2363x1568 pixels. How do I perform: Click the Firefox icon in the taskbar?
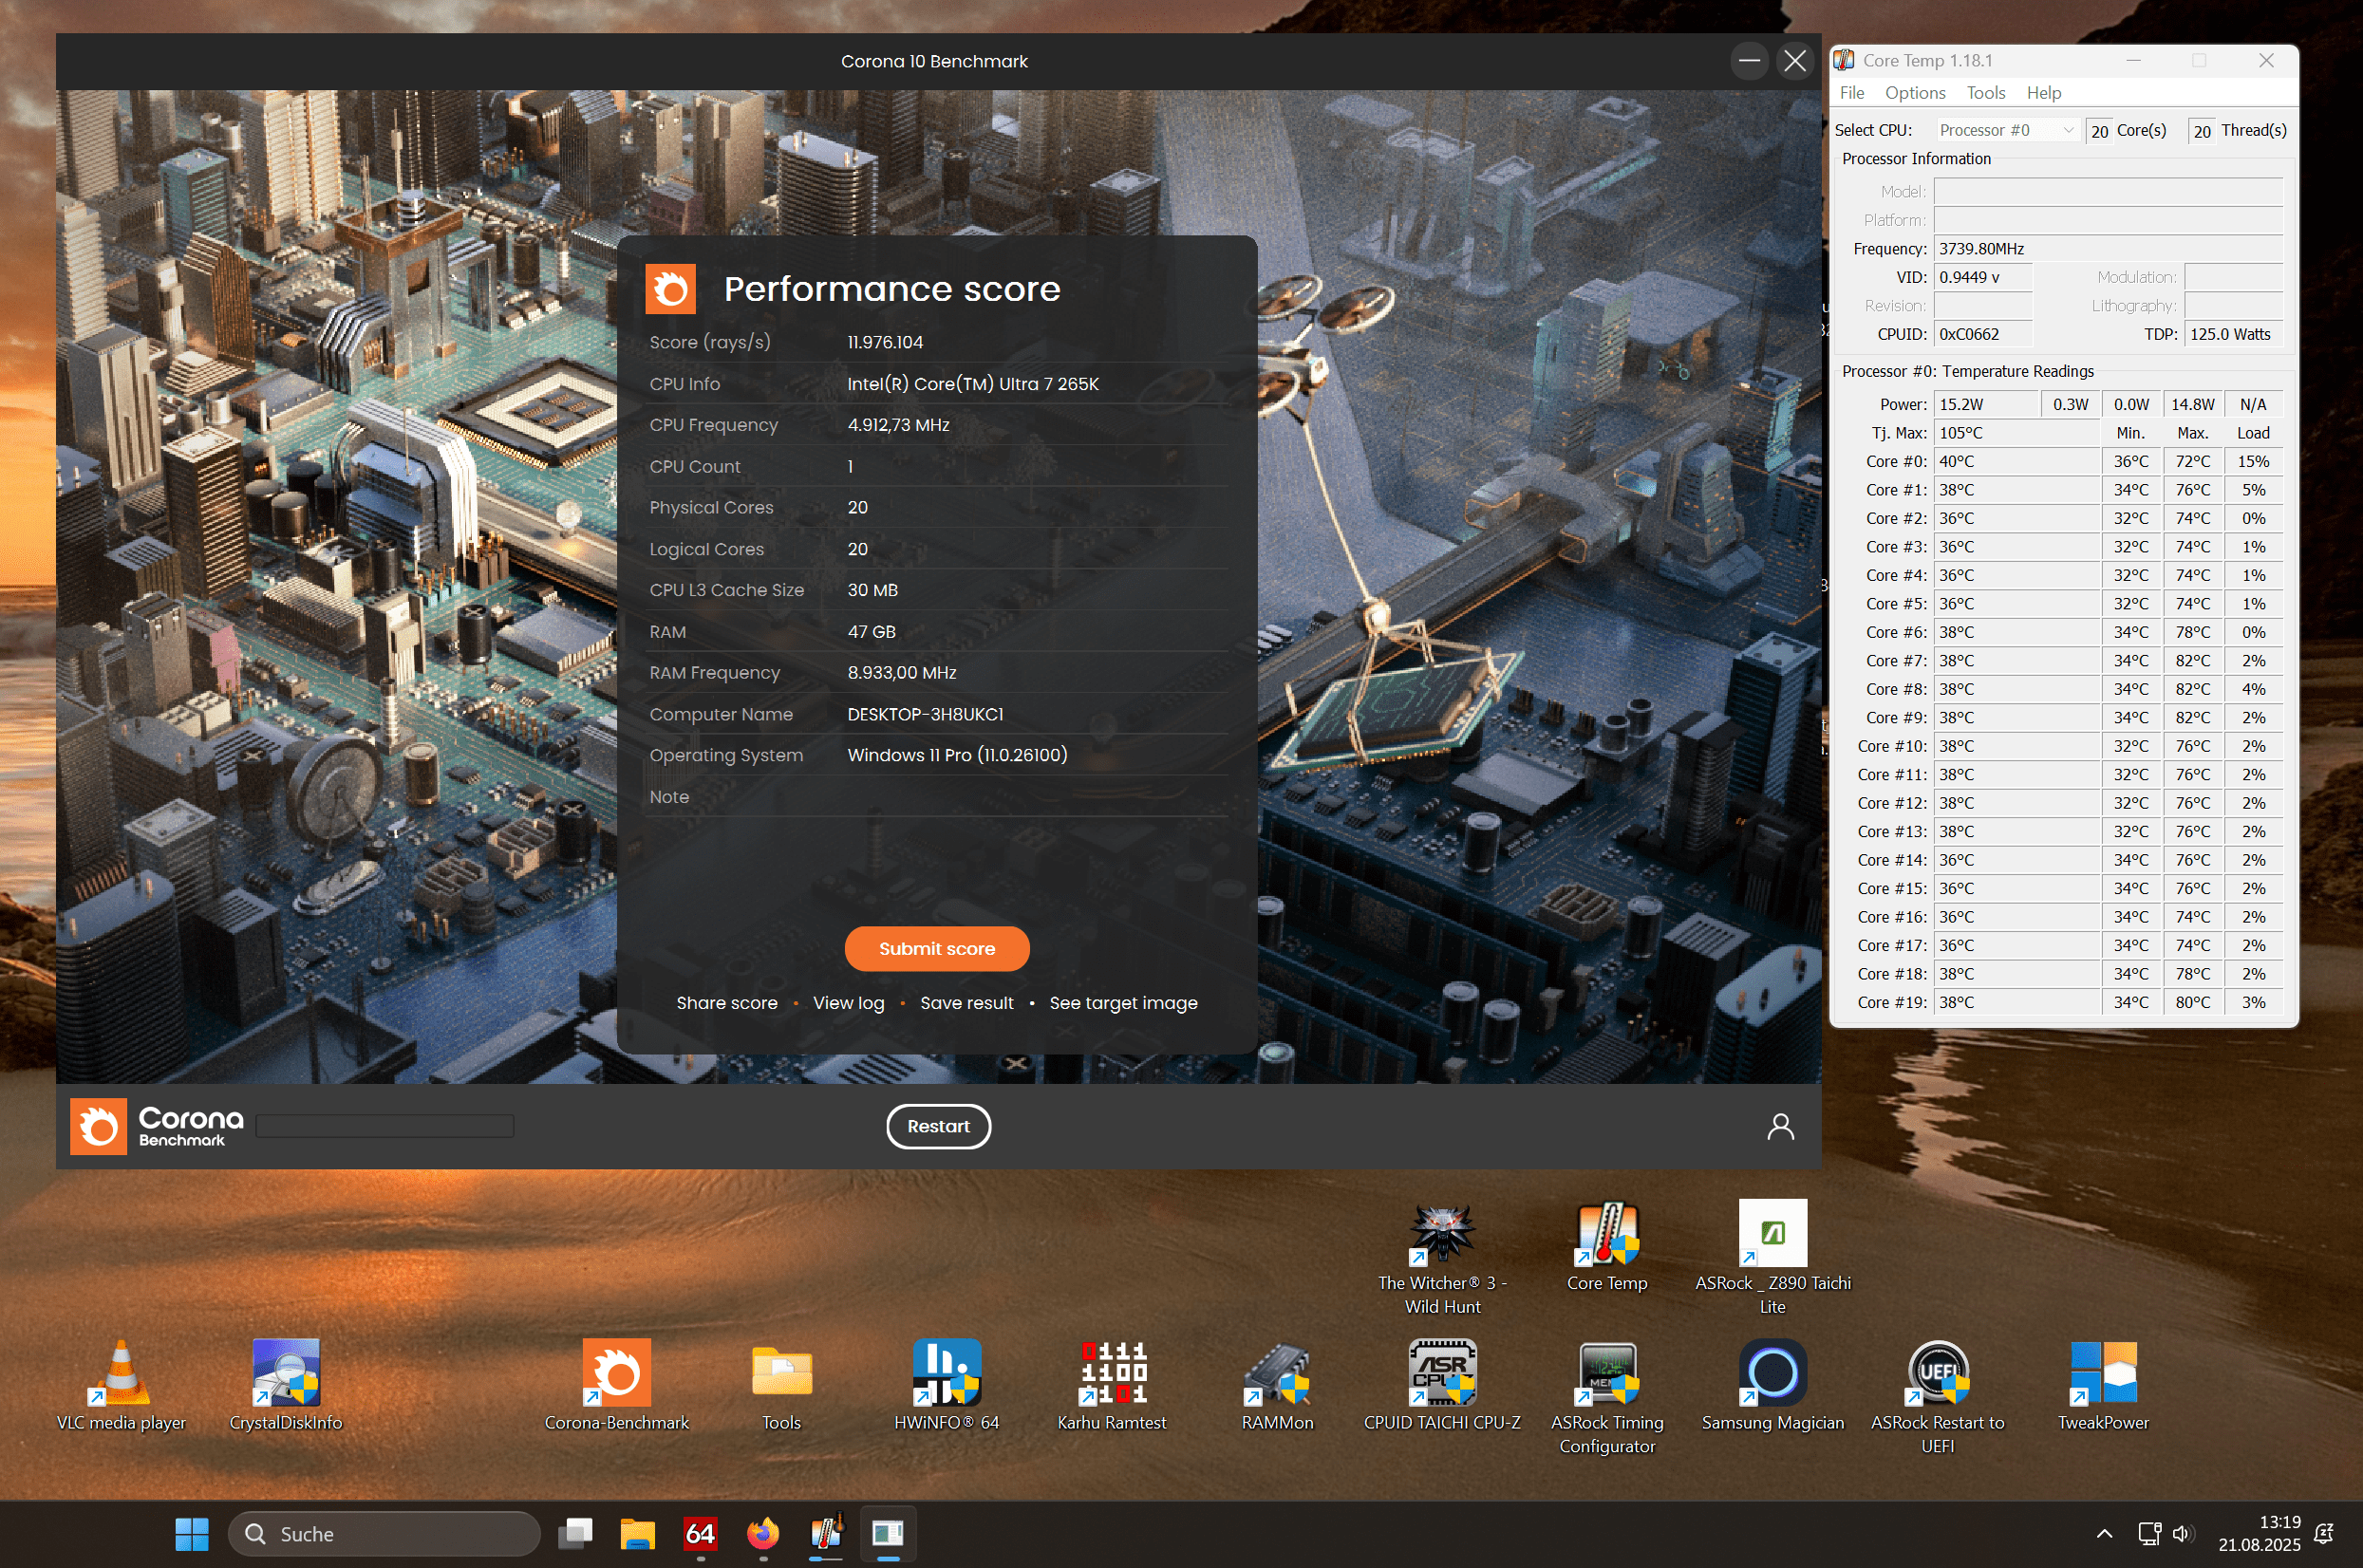click(x=763, y=1533)
